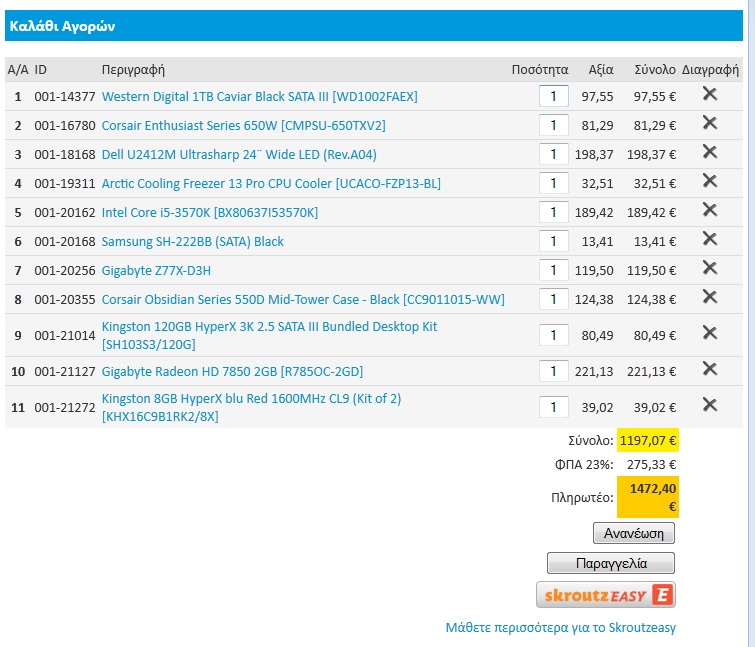Open the Gigabyte Z77X-D3H product link

156,271
